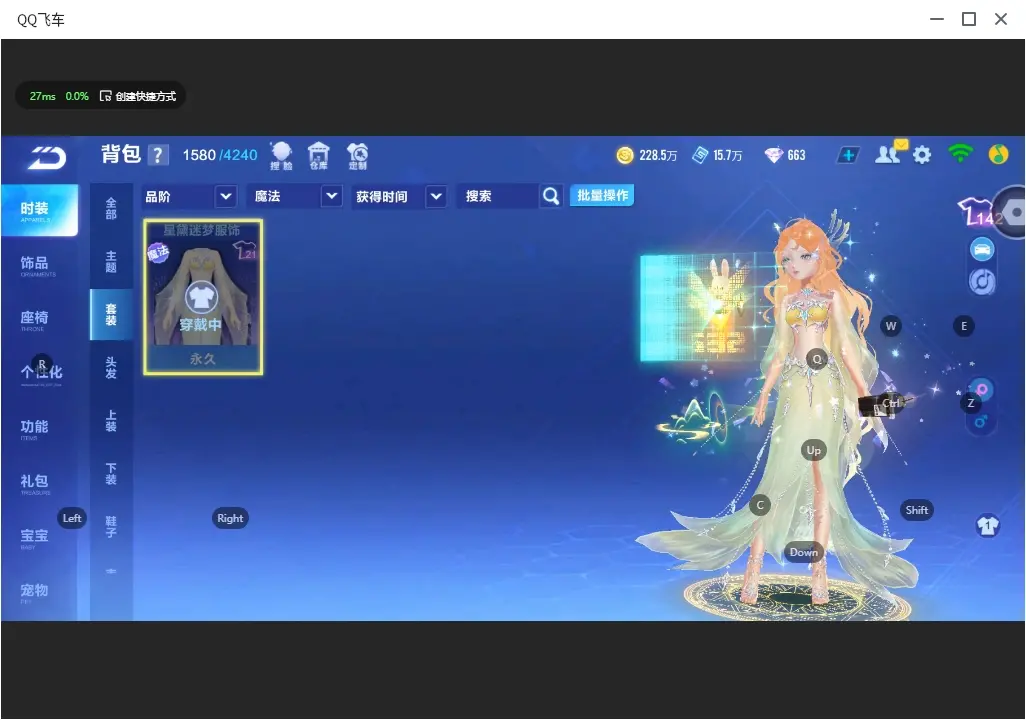The image size is (1026, 720).
Task: Open the 仓库 warehouse icon
Action: click(x=319, y=156)
